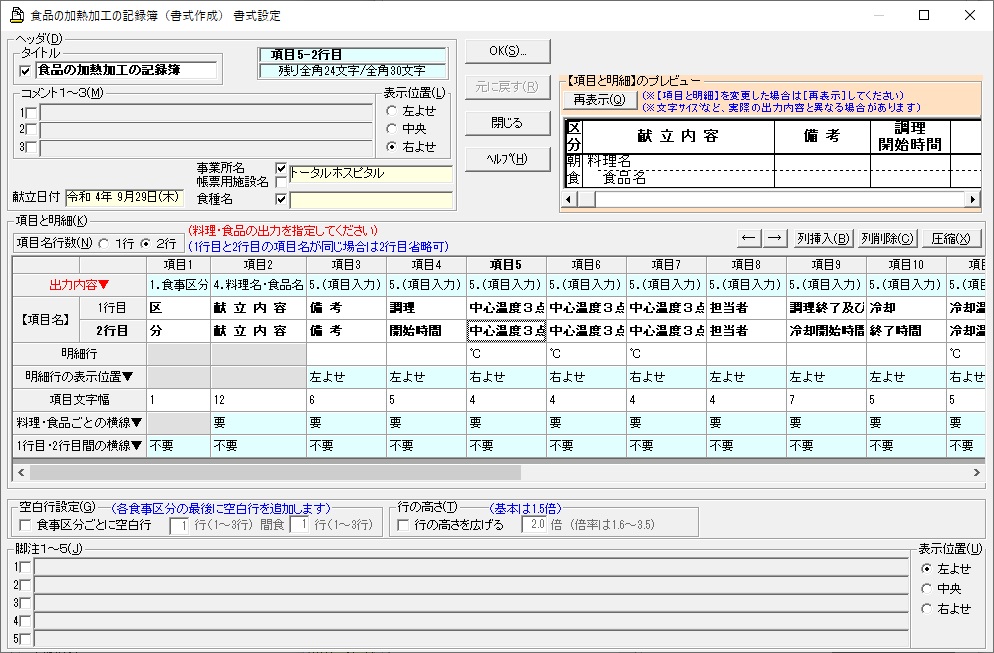994x653 pixels.
Task: Click 項目3 detail position cell 左よせ
Action: point(346,377)
